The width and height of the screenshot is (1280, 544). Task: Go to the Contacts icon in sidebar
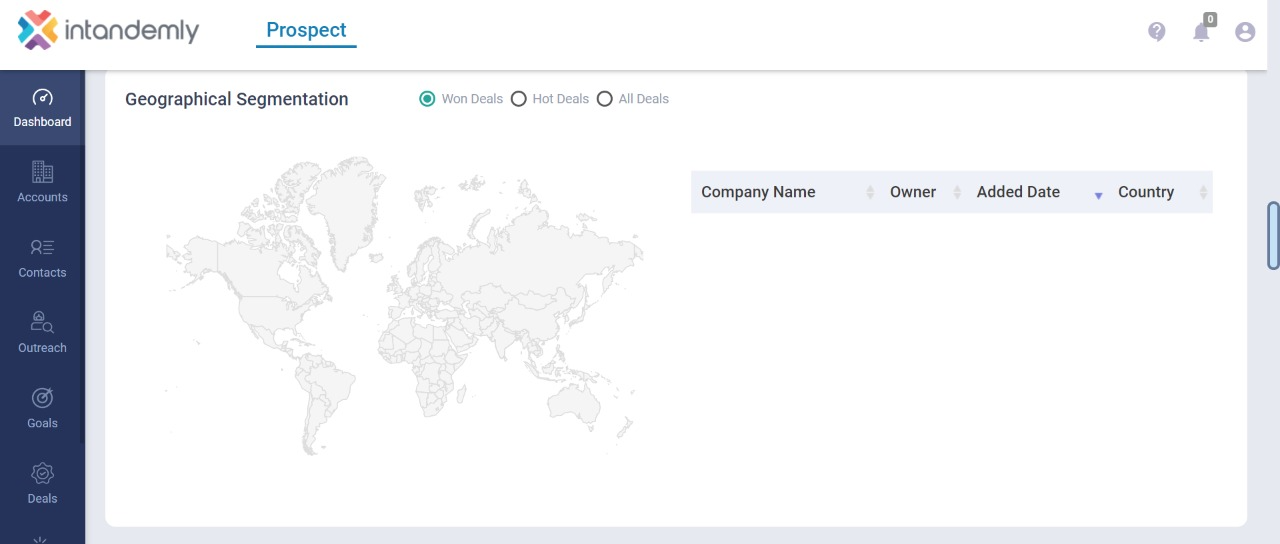(42, 247)
